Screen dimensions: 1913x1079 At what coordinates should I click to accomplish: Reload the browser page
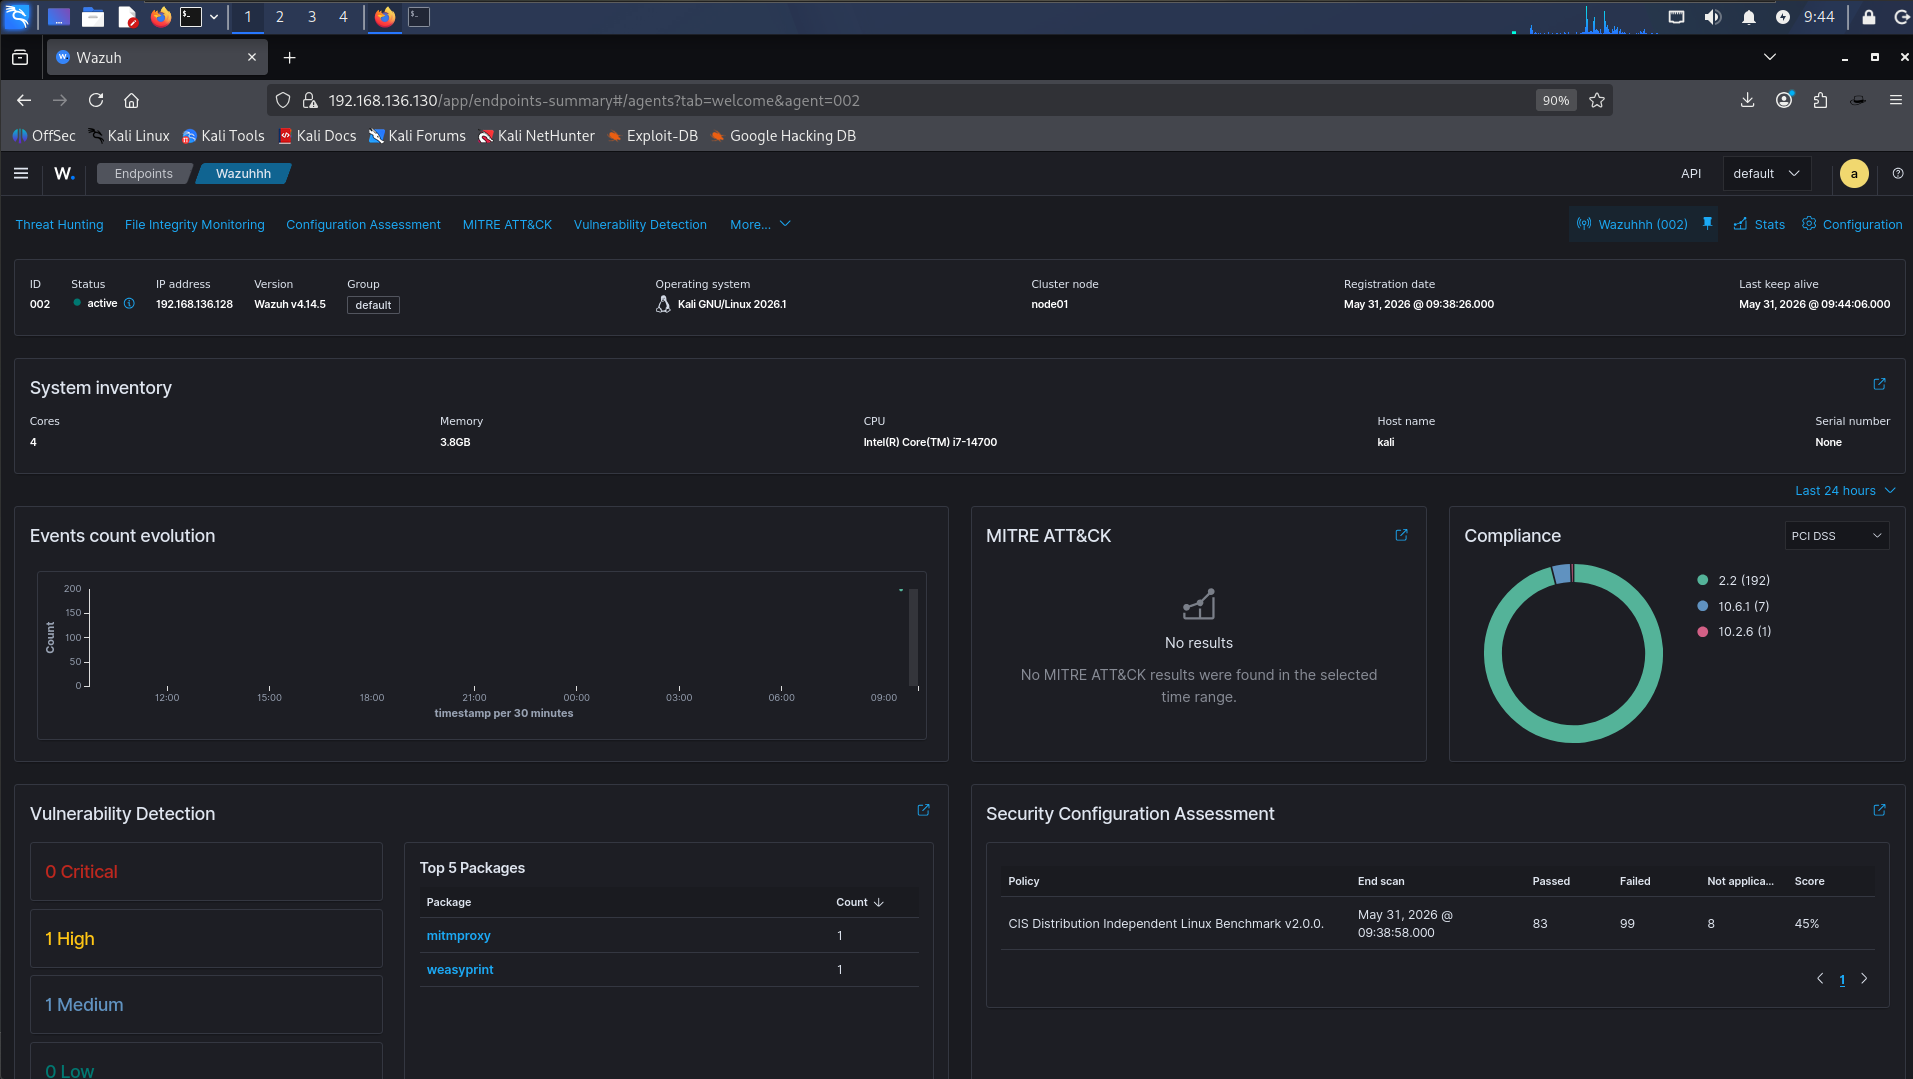[x=96, y=100]
